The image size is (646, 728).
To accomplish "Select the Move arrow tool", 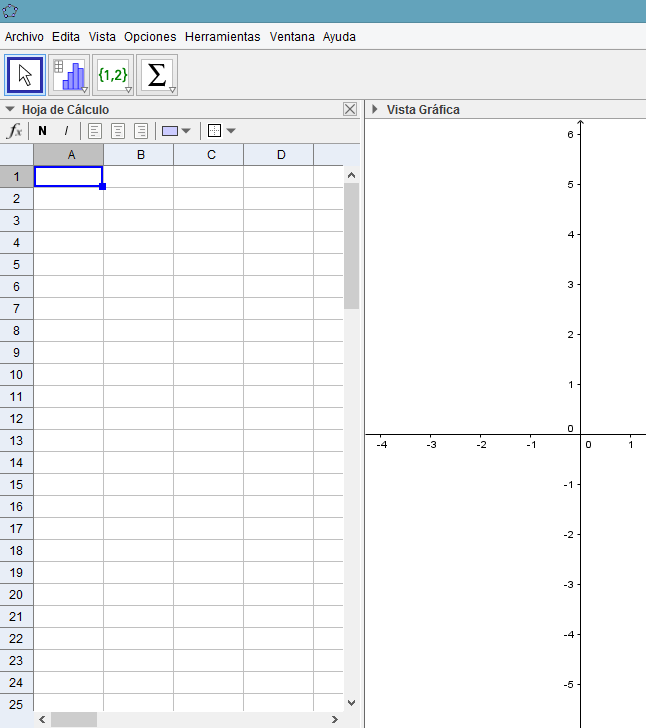I will point(25,75).
